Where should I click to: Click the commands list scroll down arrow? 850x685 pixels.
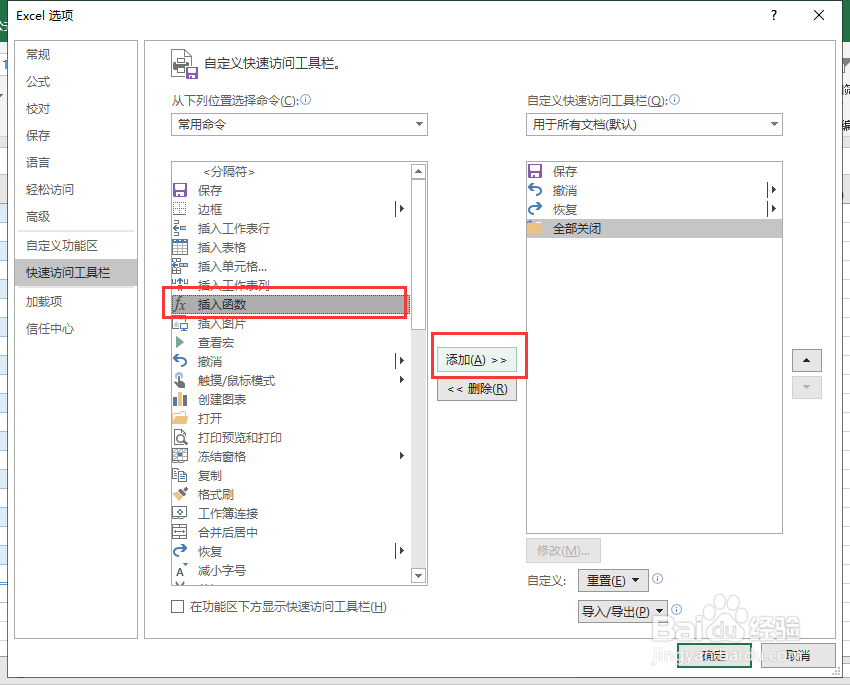(418, 576)
